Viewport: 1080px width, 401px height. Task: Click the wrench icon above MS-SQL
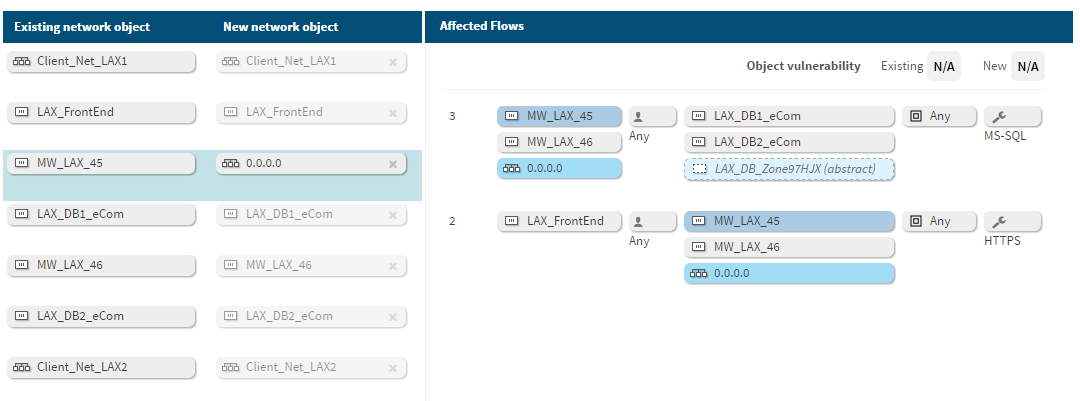click(997, 116)
